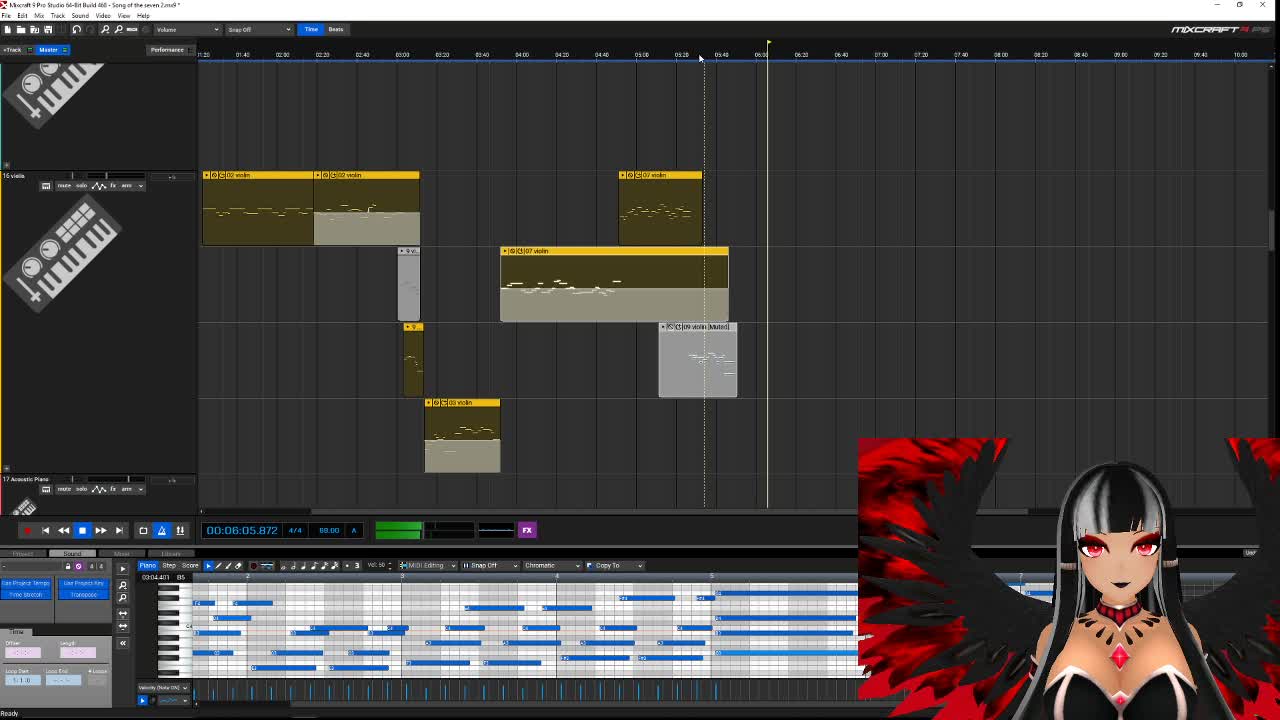The width and height of the screenshot is (1280, 720).
Task: Open the Mix menu
Action: tap(39, 16)
